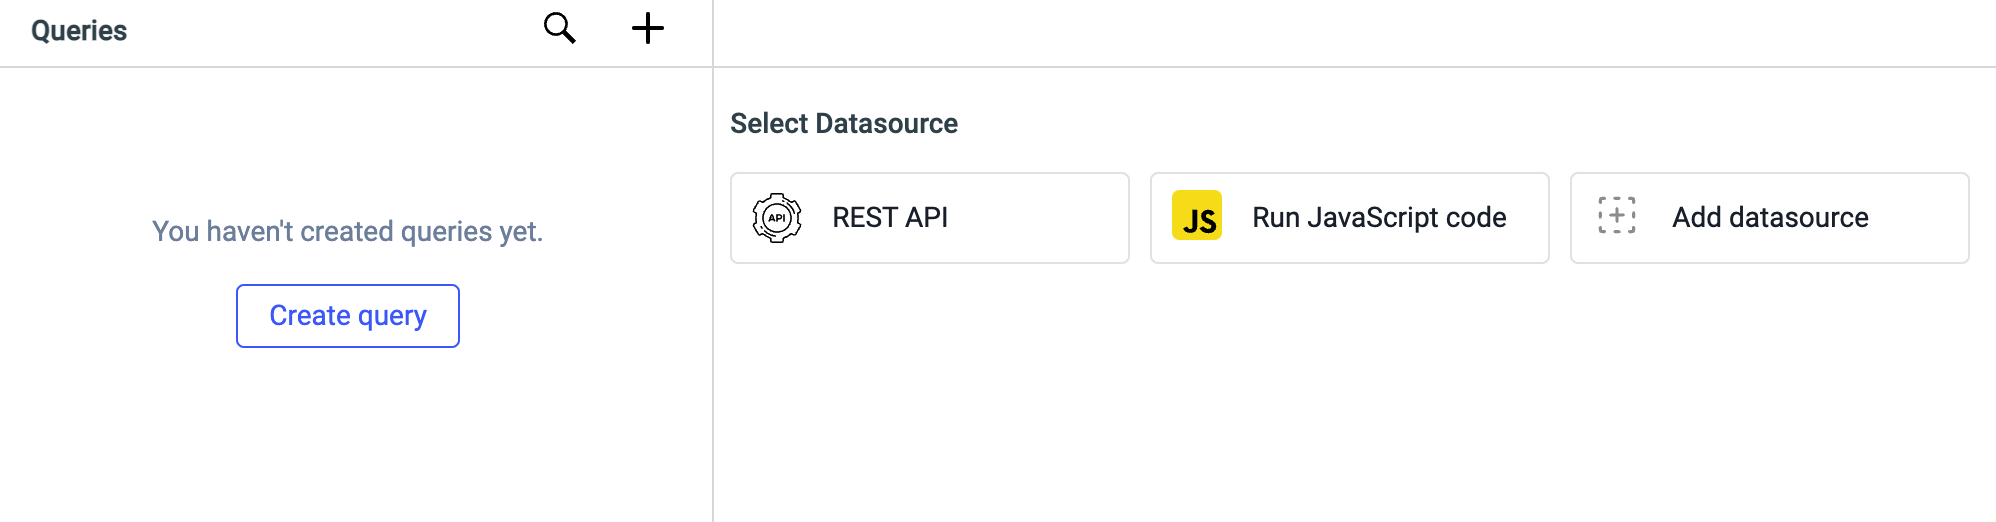
Task: Click the Queries panel heading
Action: (x=79, y=31)
